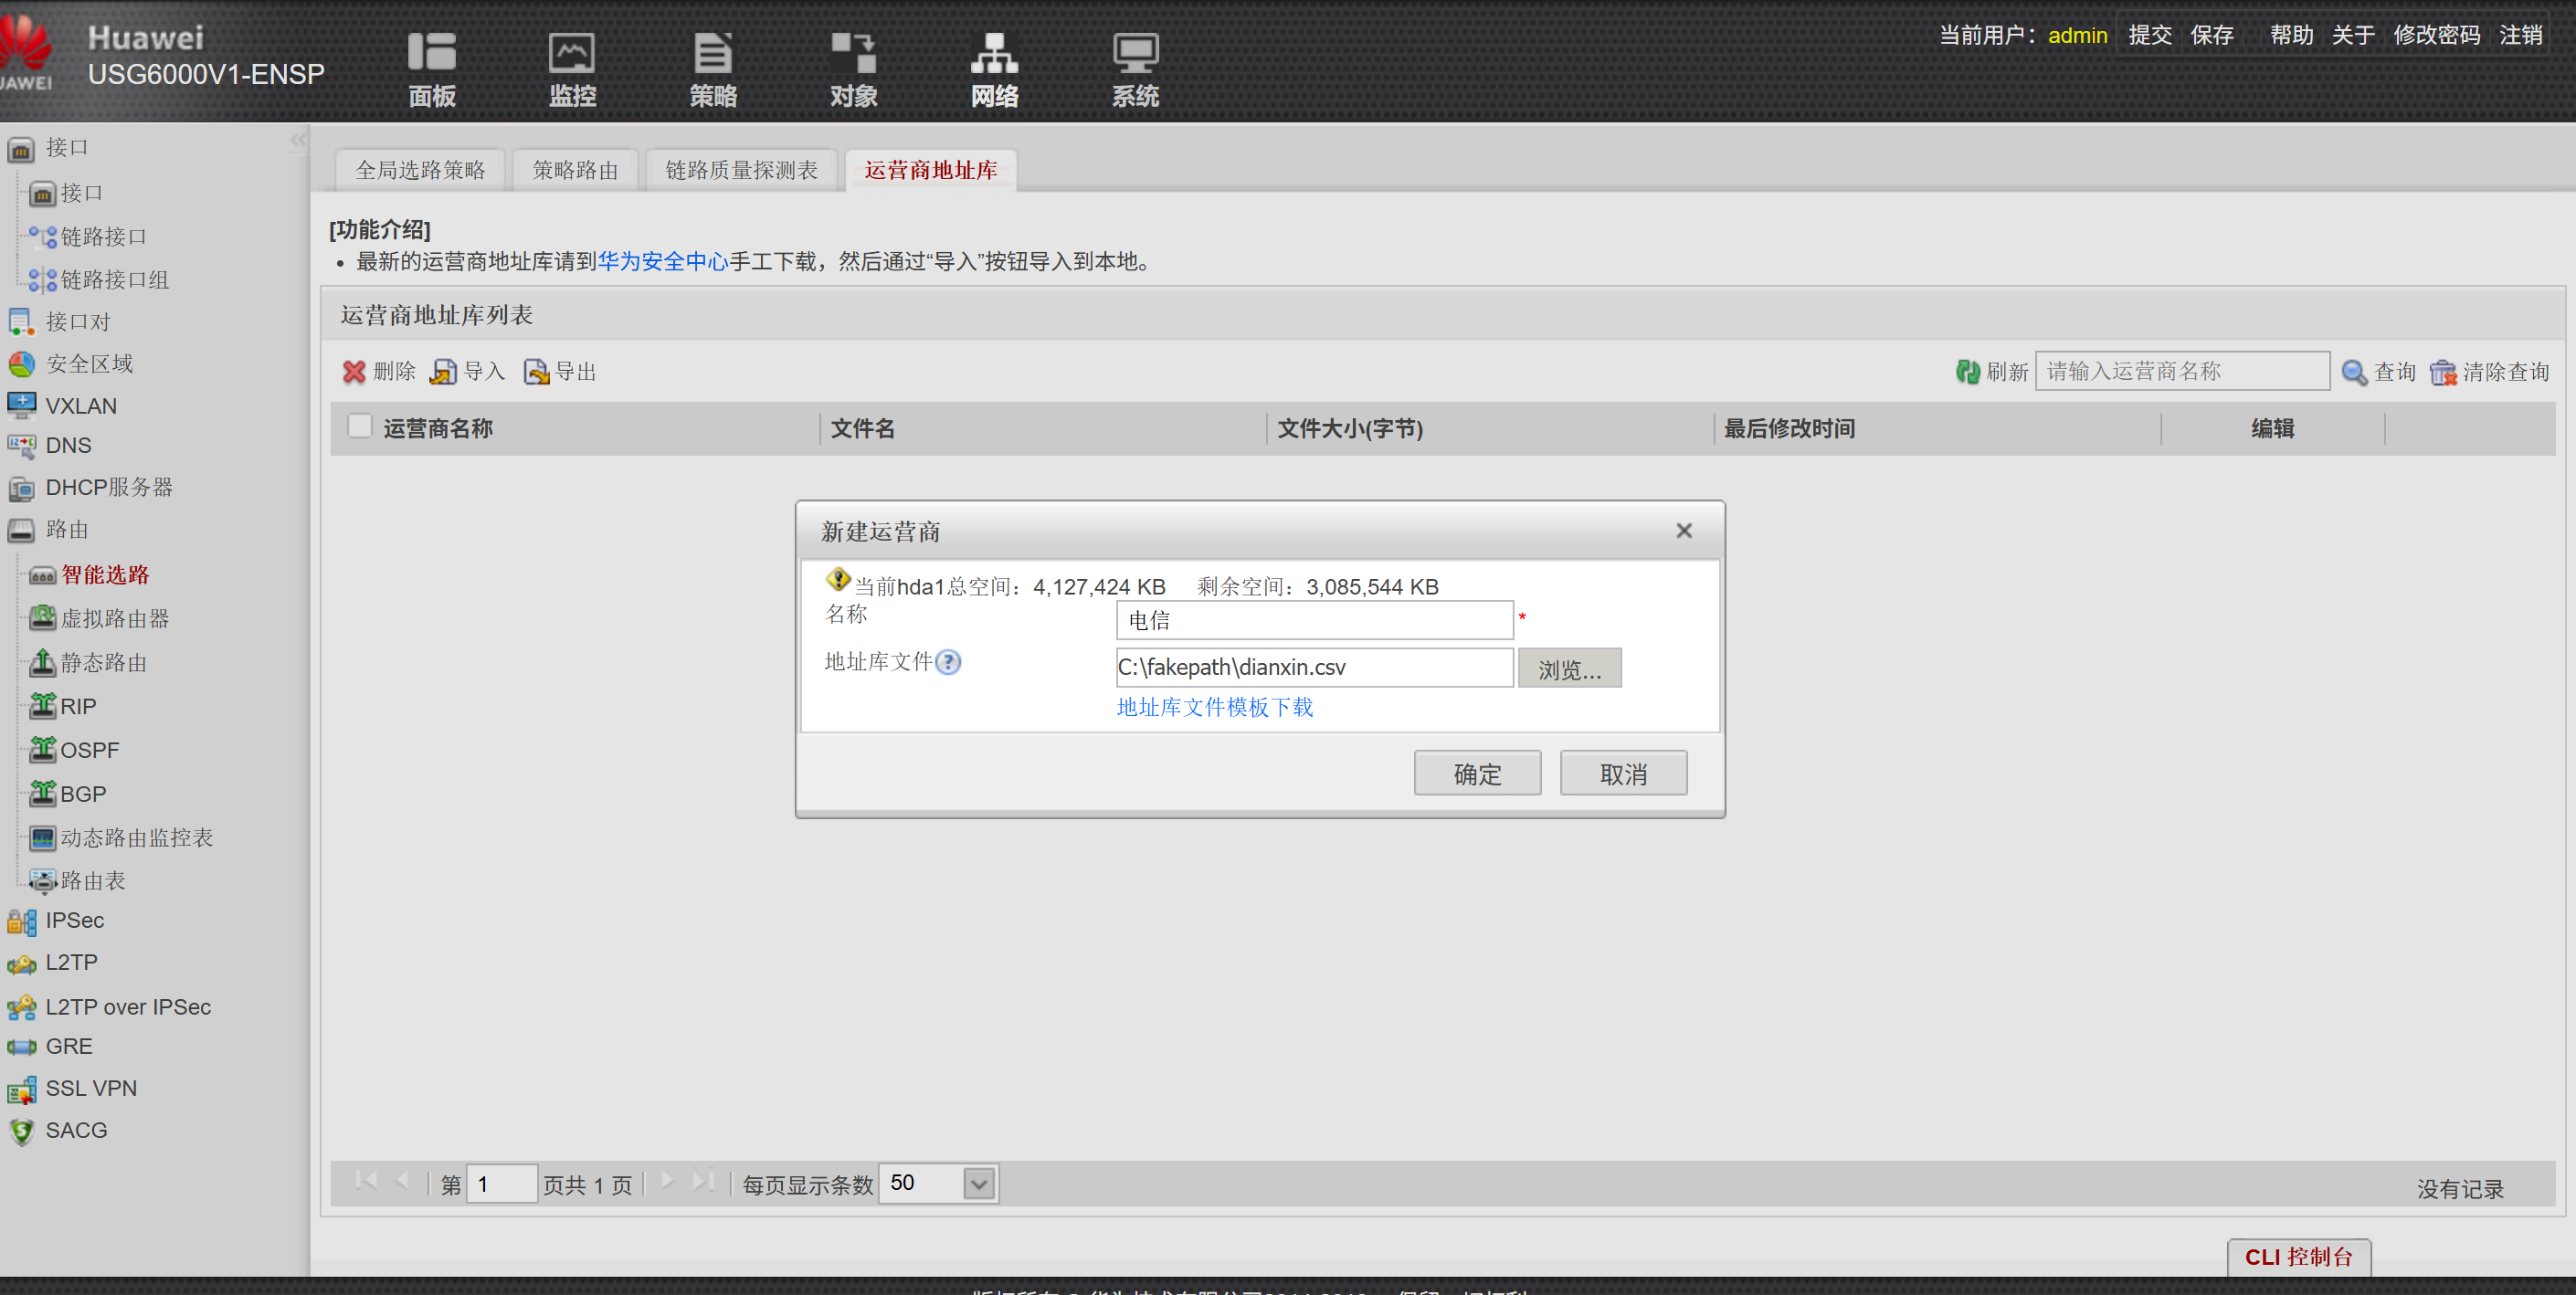Open the 每页显示条数 dropdown
The width and height of the screenshot is (2576, 1295).
coord(979,1184)
